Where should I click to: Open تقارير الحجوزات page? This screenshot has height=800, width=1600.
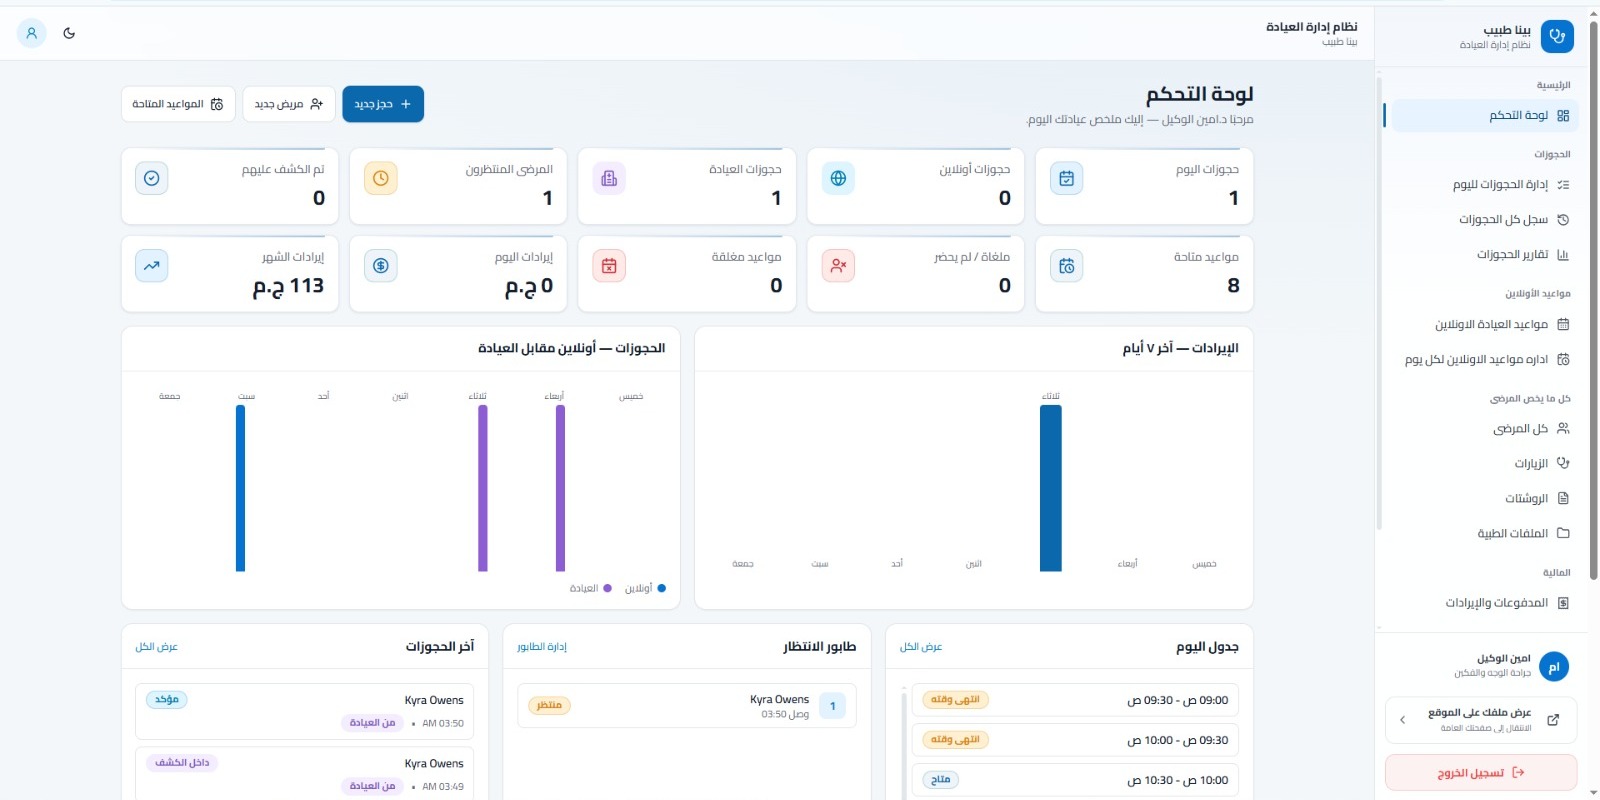(1485, 255)
